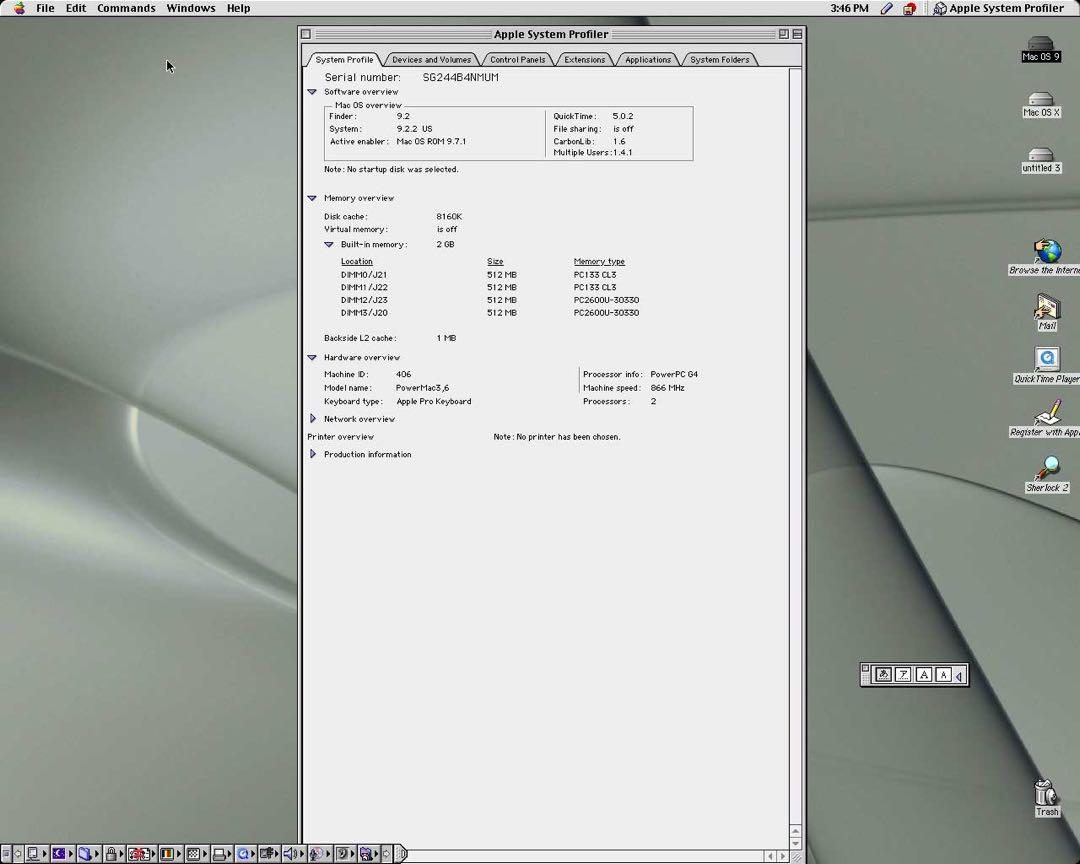1080x864 pixels.
Task: Click the serial number SG244B4NMUM
Action: (x=460, y=77)
